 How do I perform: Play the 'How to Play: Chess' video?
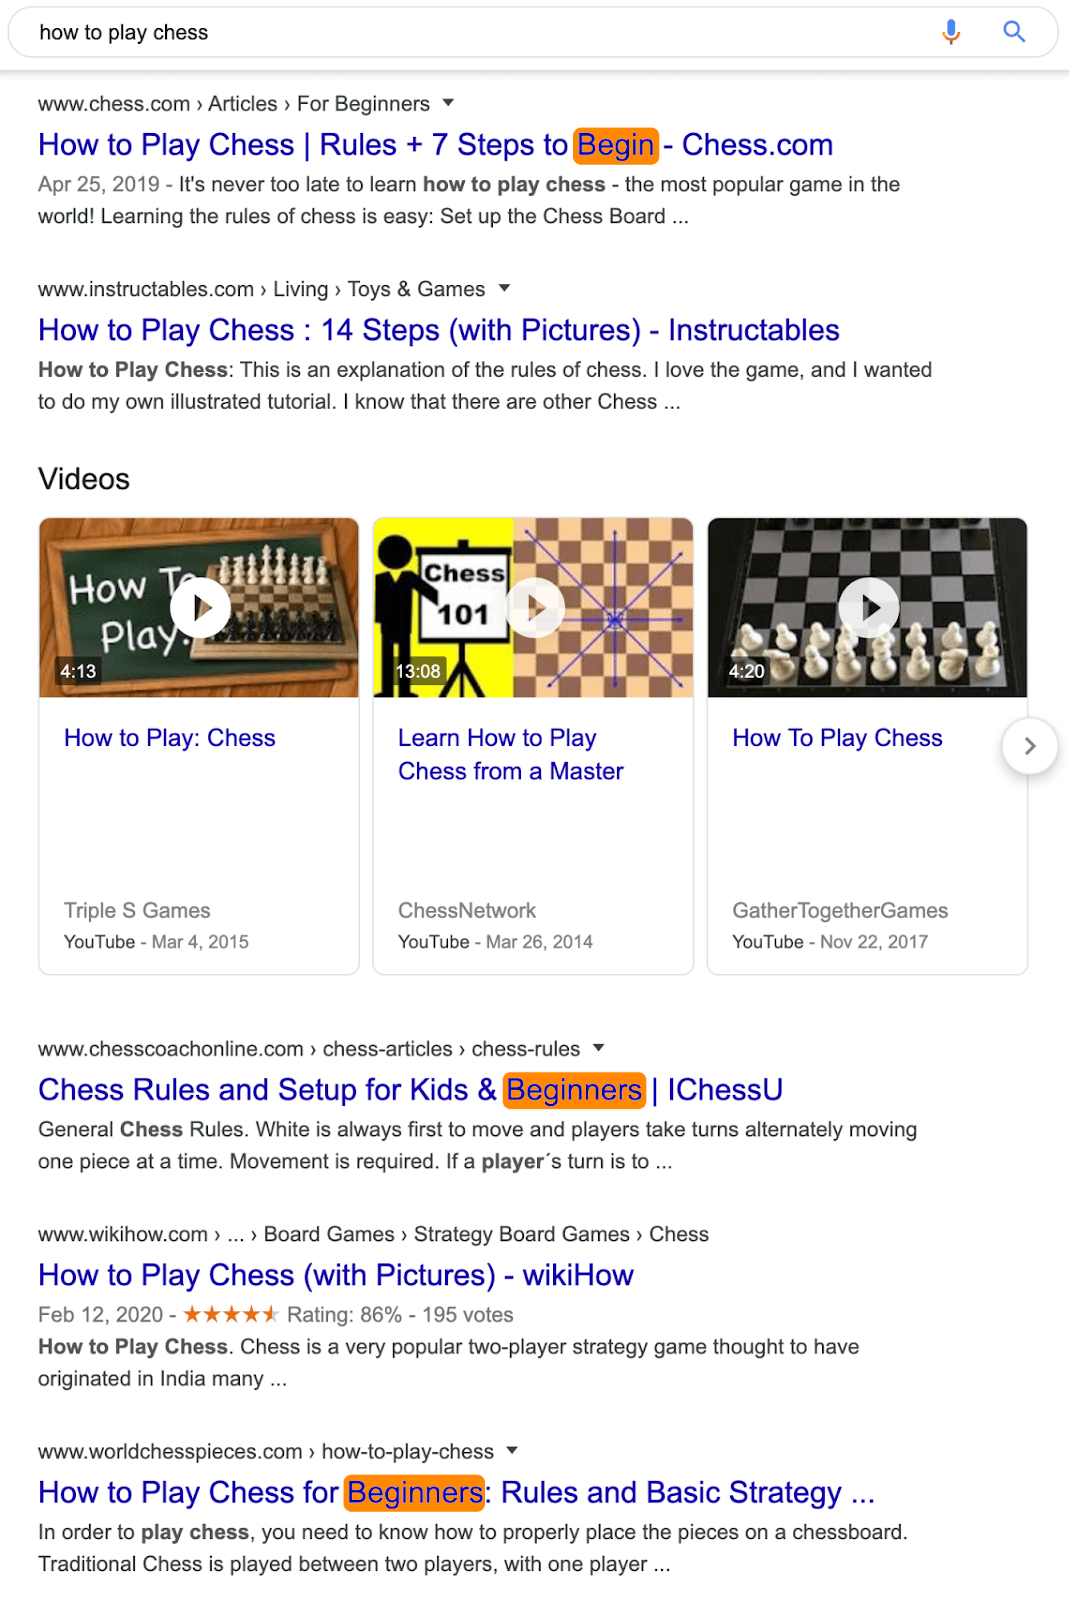pos(199,607)
